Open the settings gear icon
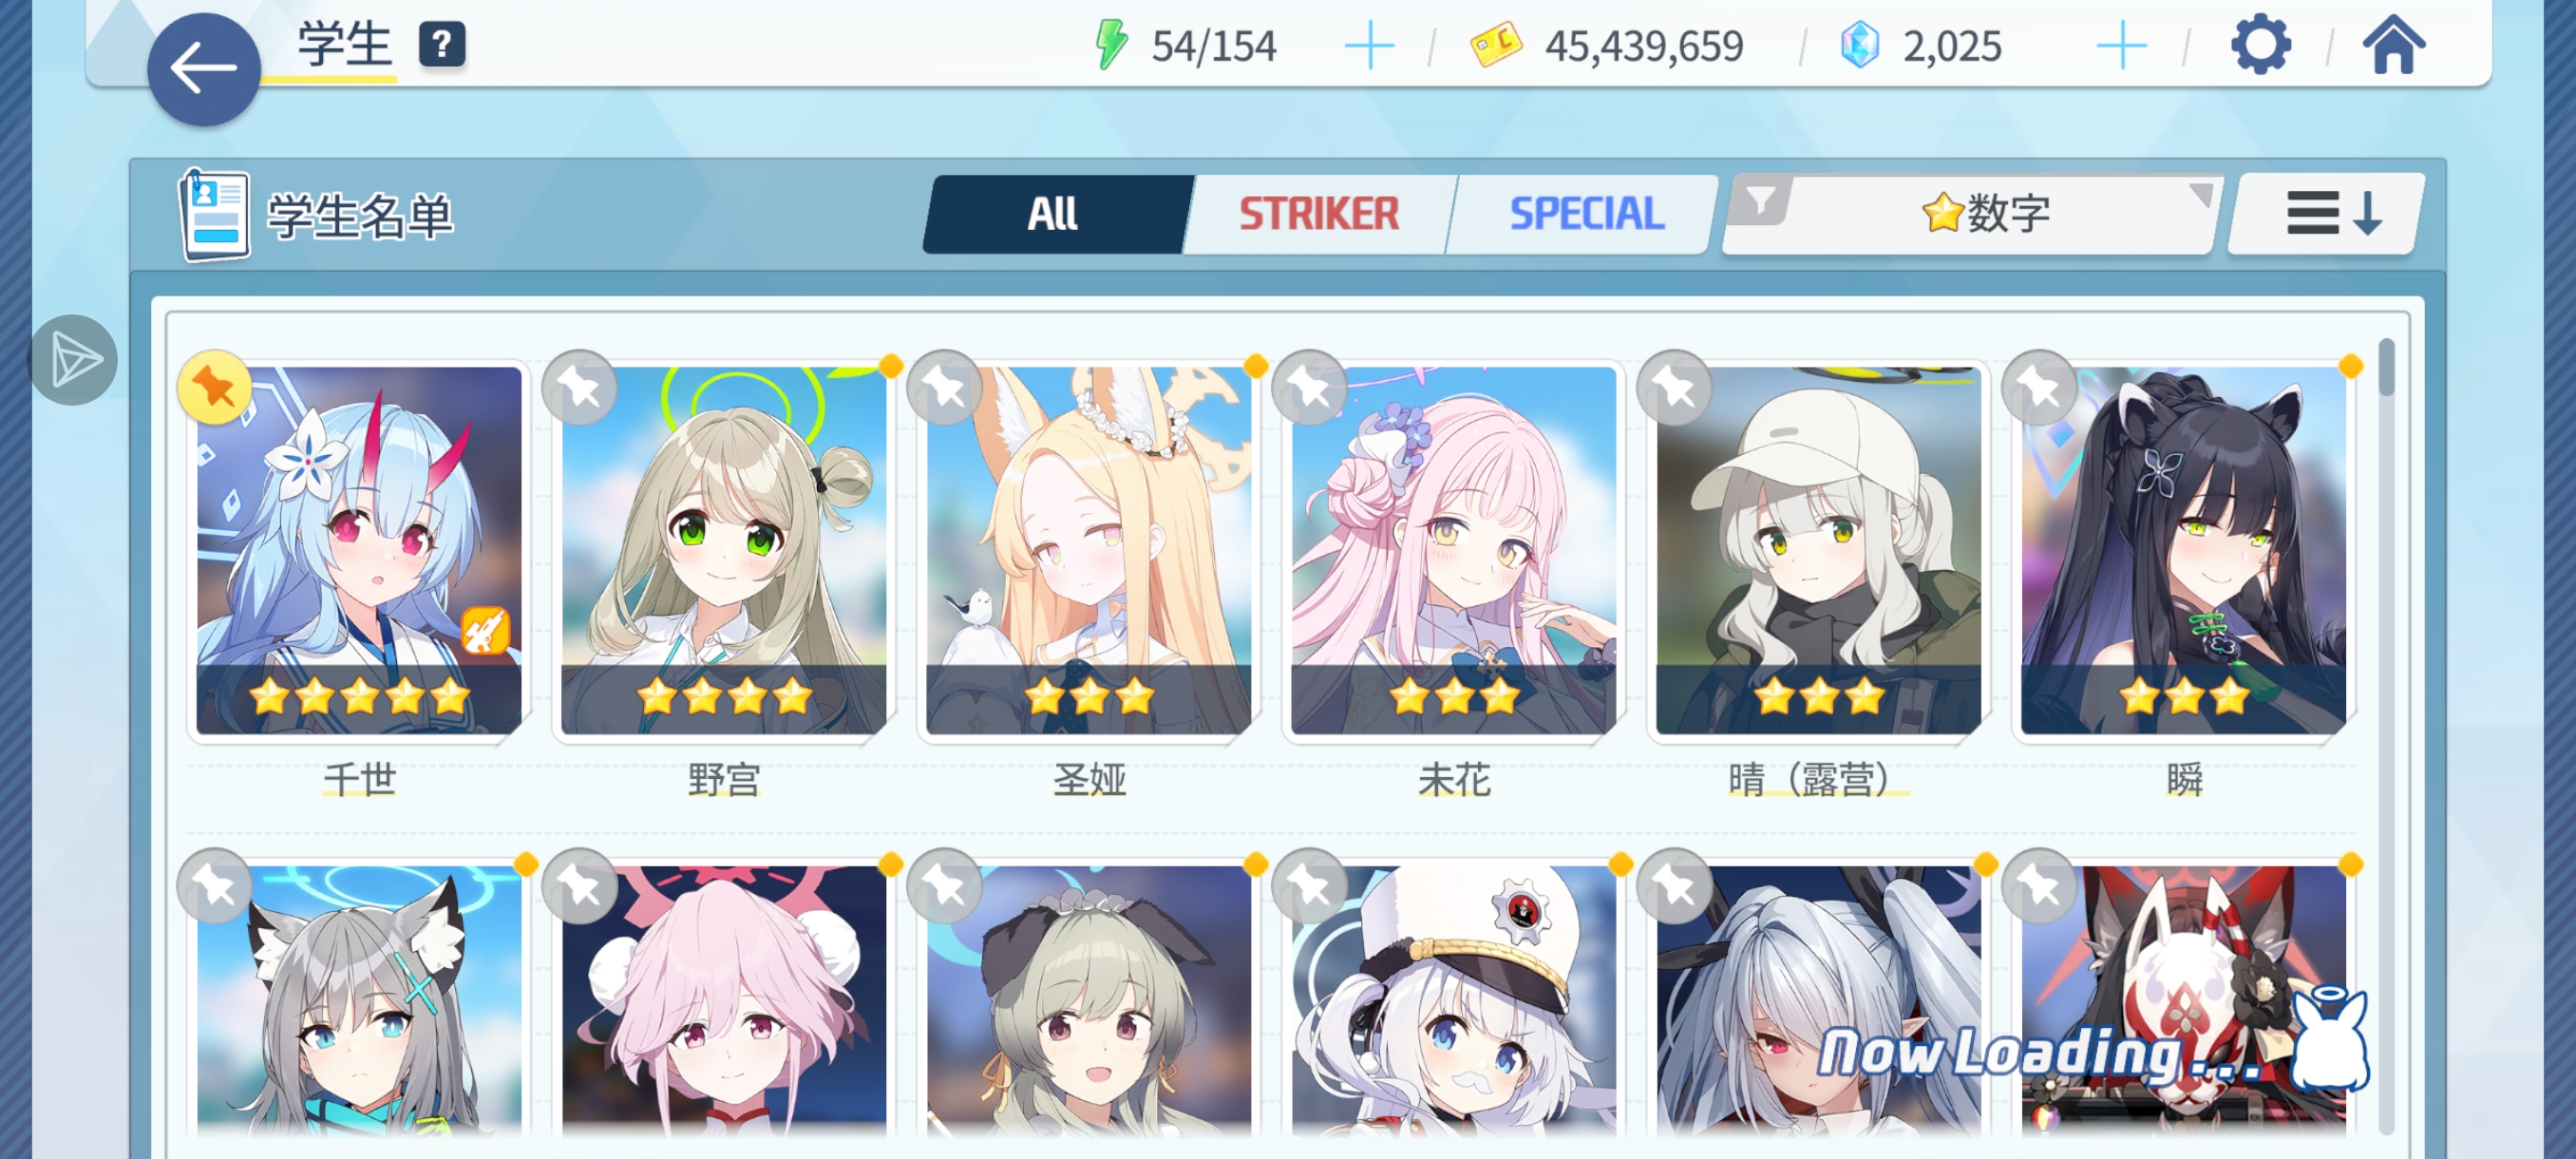 click(2260, 45)
